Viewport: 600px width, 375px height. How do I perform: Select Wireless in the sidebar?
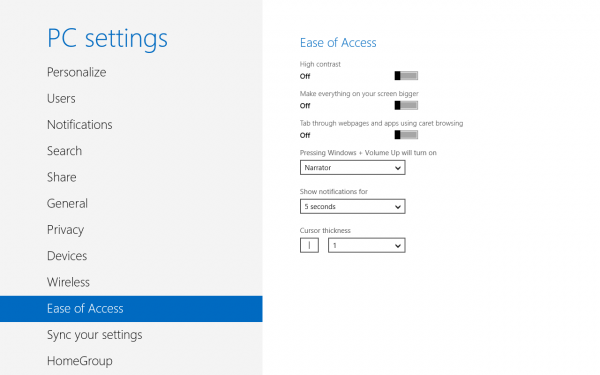point(68,282)
